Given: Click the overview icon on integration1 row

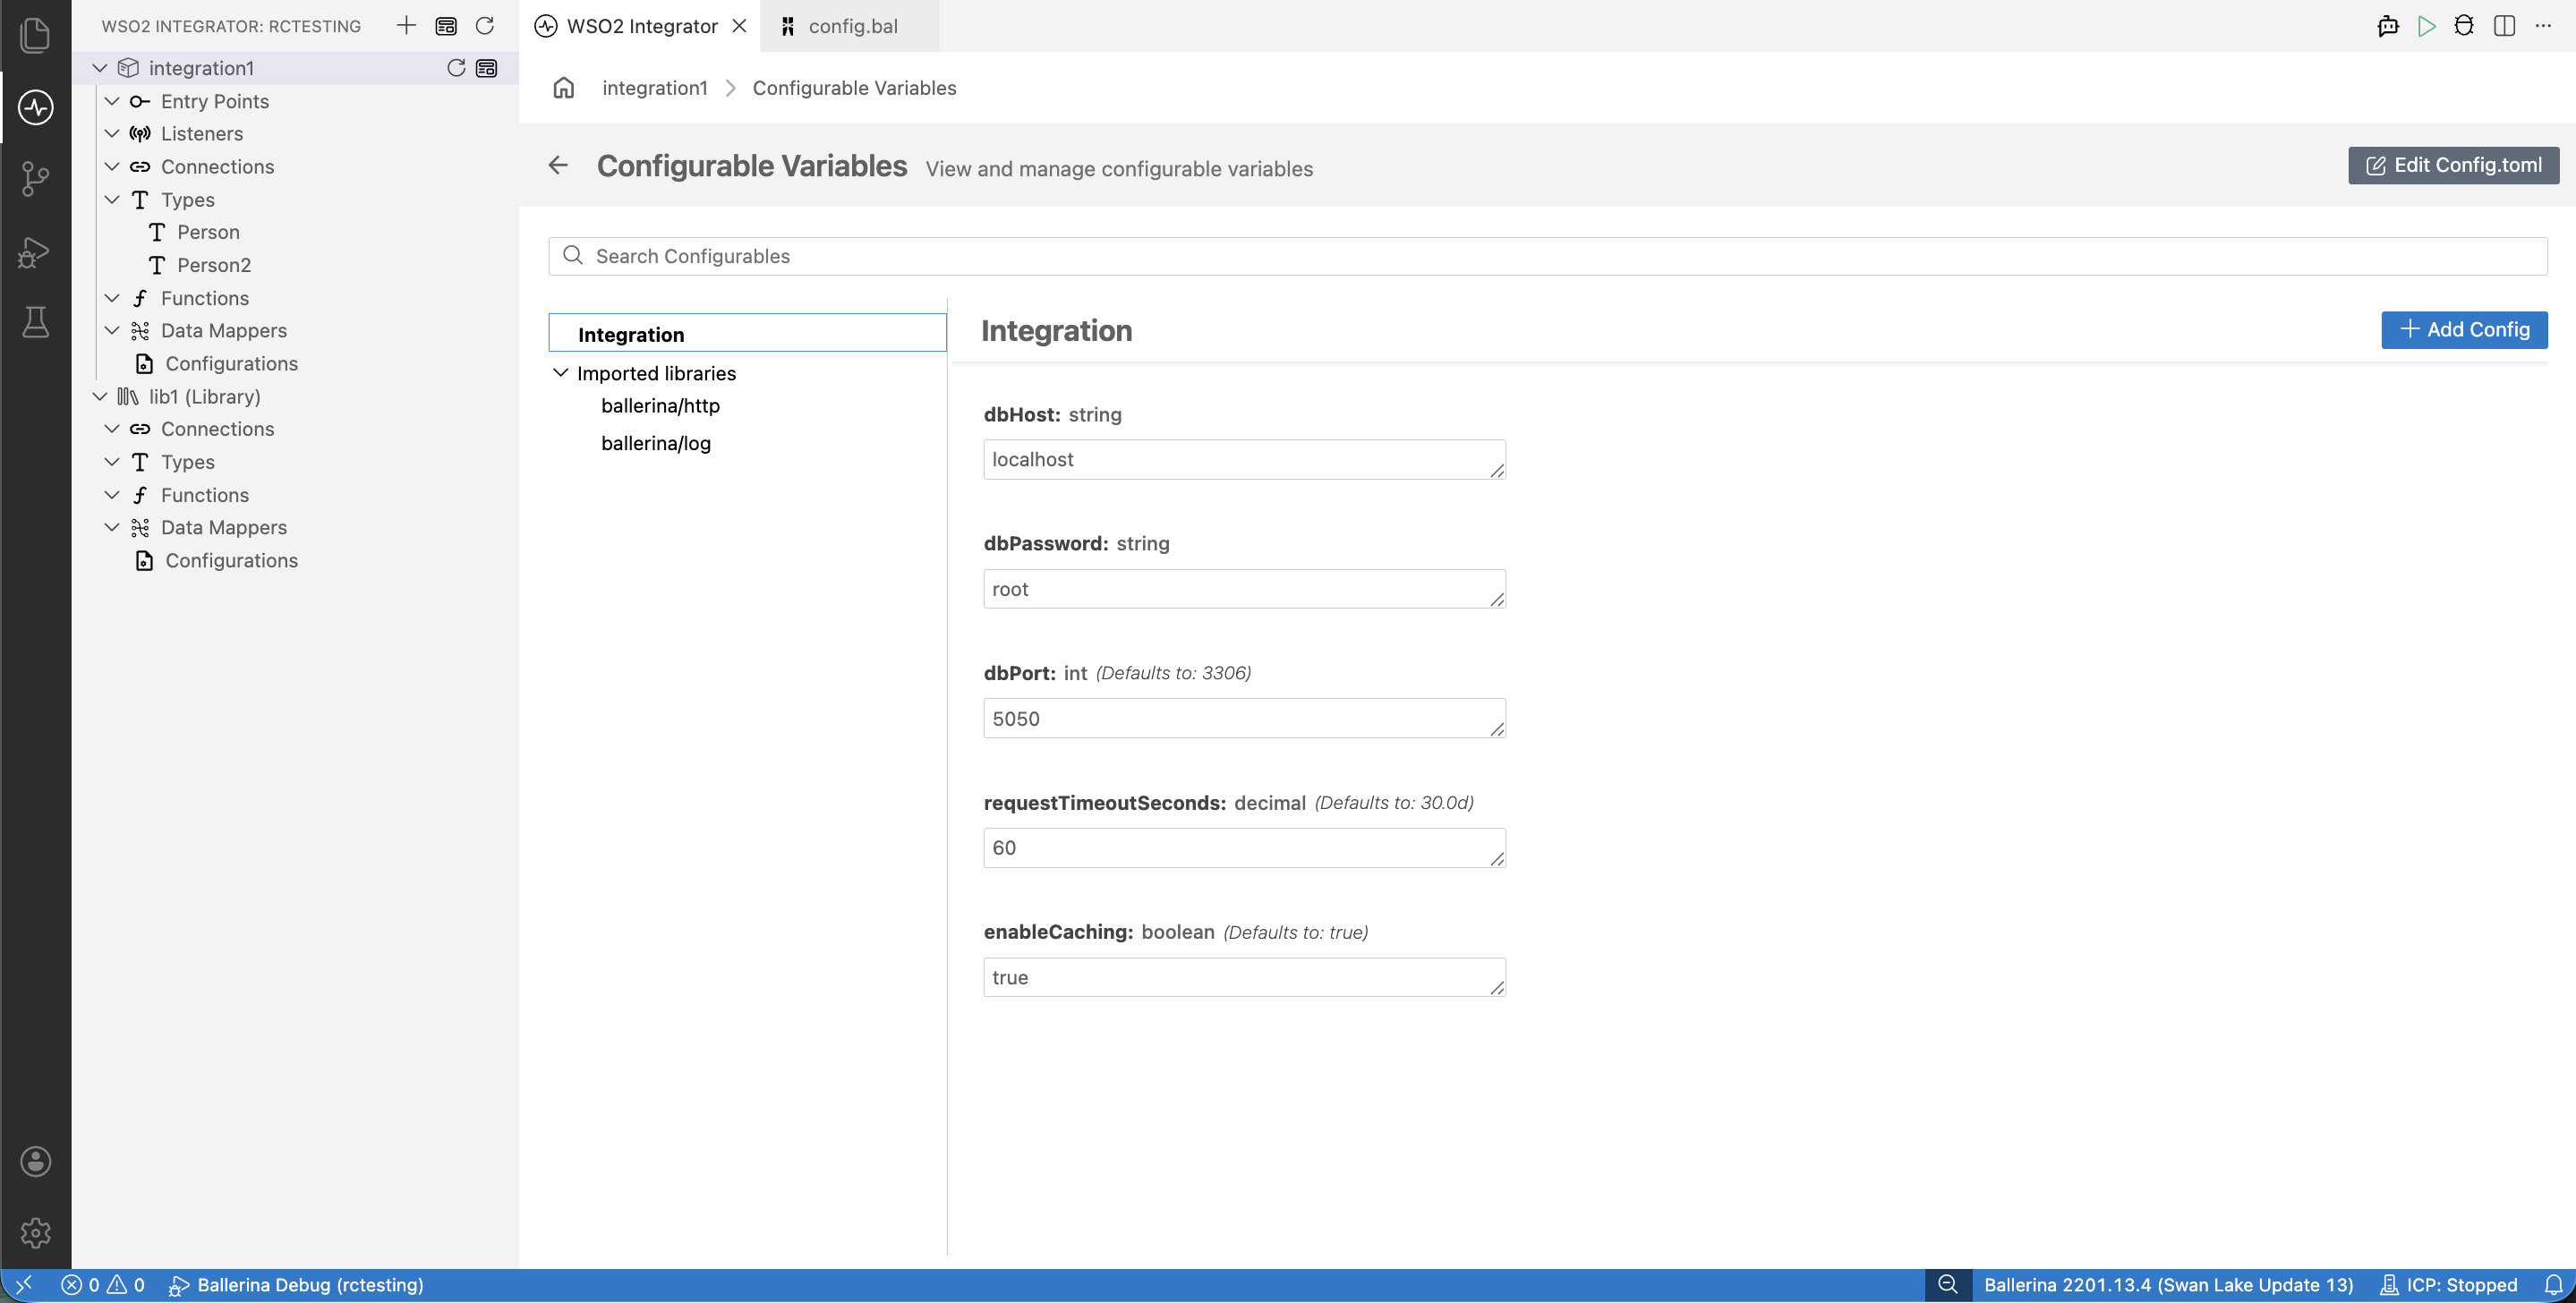Looking at the screenshot, I should pyautogui.click(x=487, y=68).
